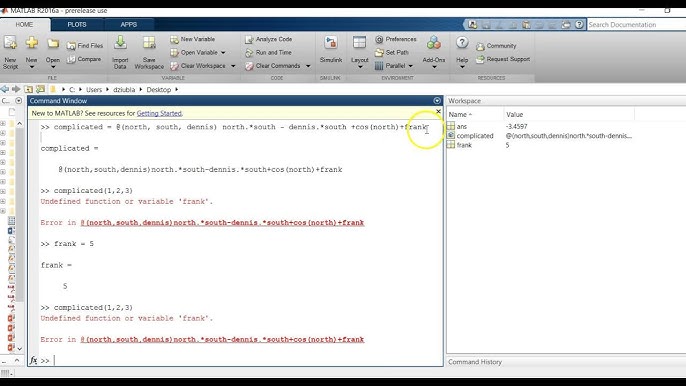This screenshot has width=686, height=386.
Task: Click the Import Data icon
Action: pos(120,43)
